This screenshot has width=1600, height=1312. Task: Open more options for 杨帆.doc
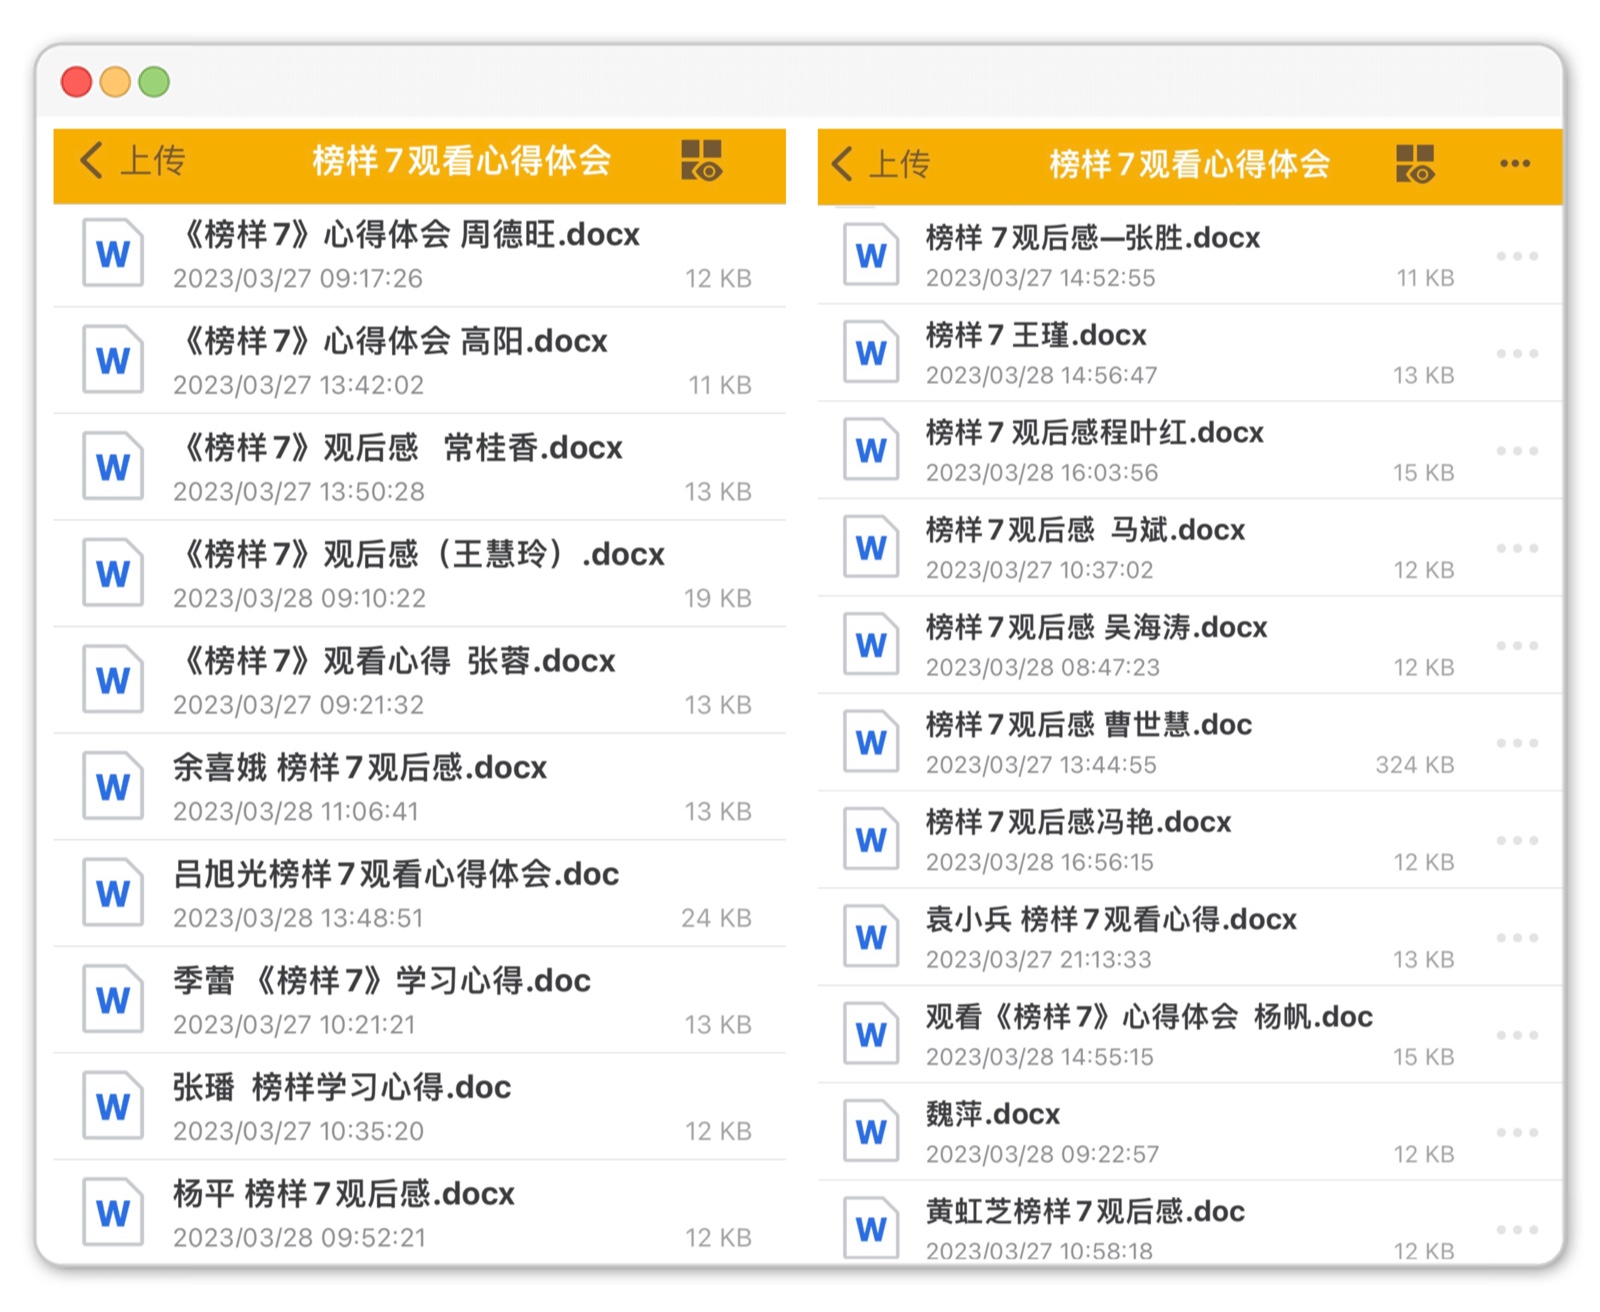coord(1517,1035)
